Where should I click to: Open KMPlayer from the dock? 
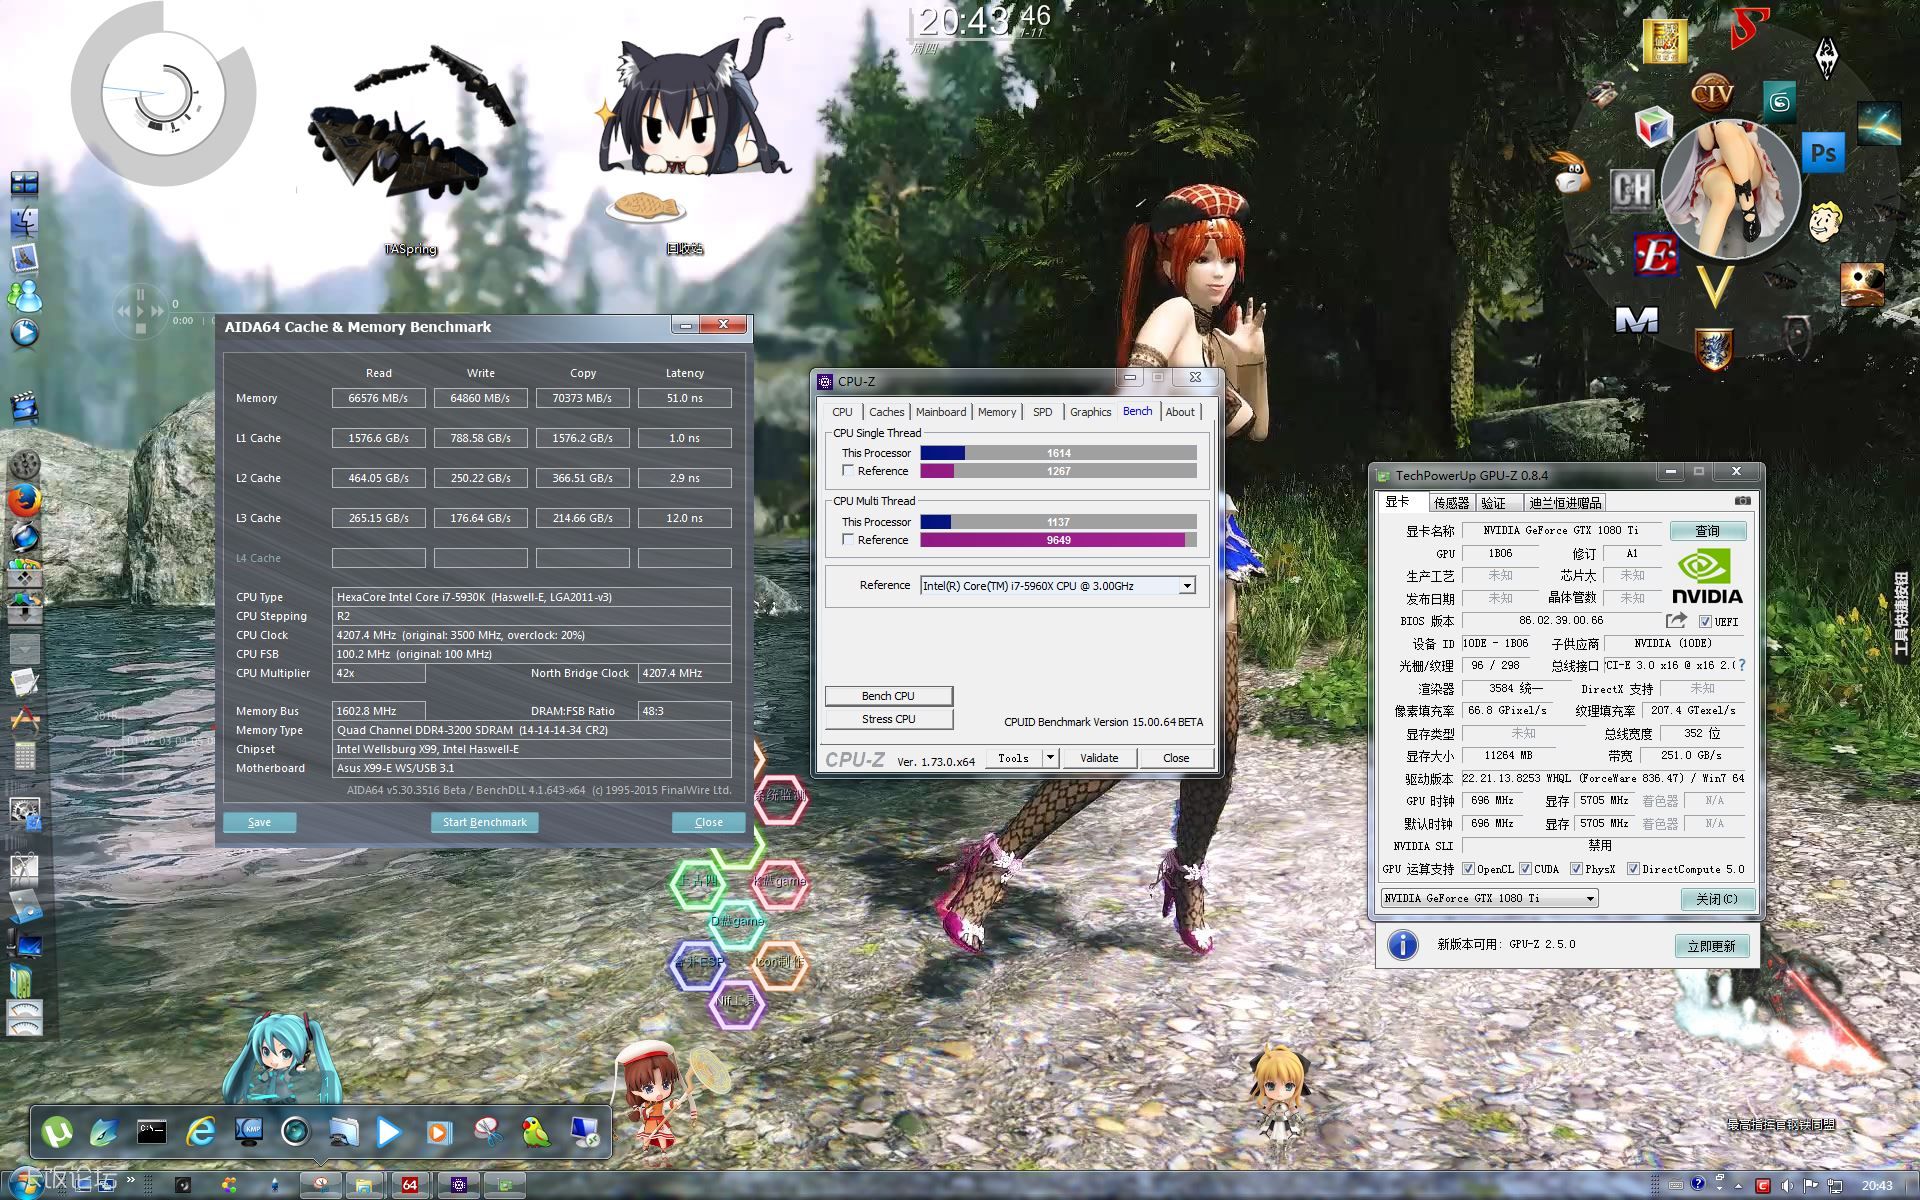point(248,1132)
